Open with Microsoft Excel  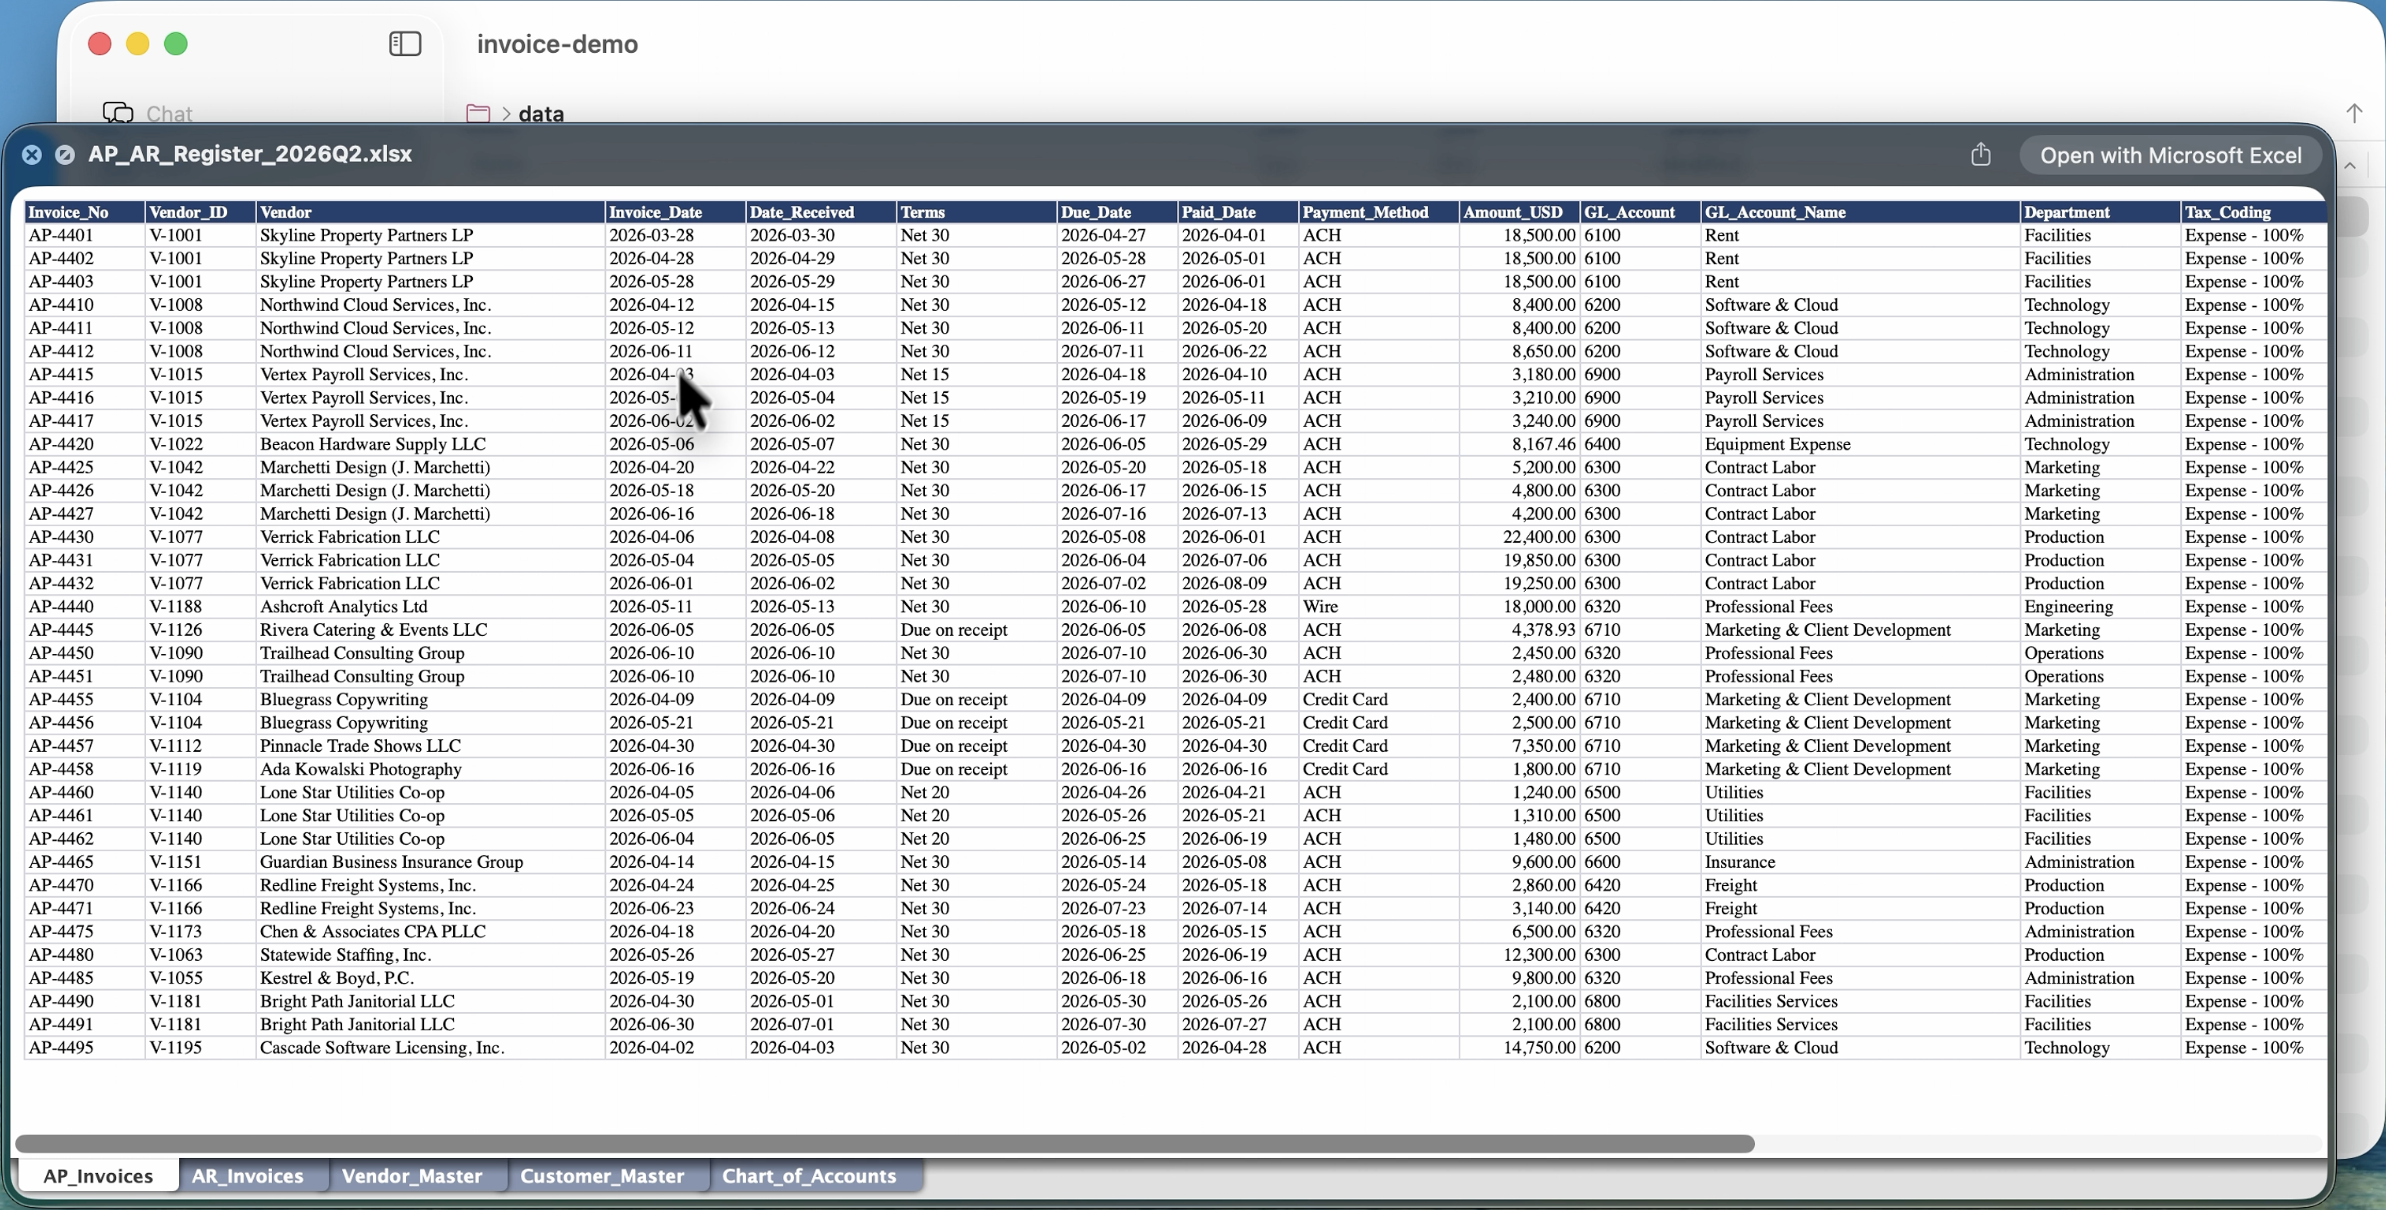pyautogui.click(x=2170, y=155)
